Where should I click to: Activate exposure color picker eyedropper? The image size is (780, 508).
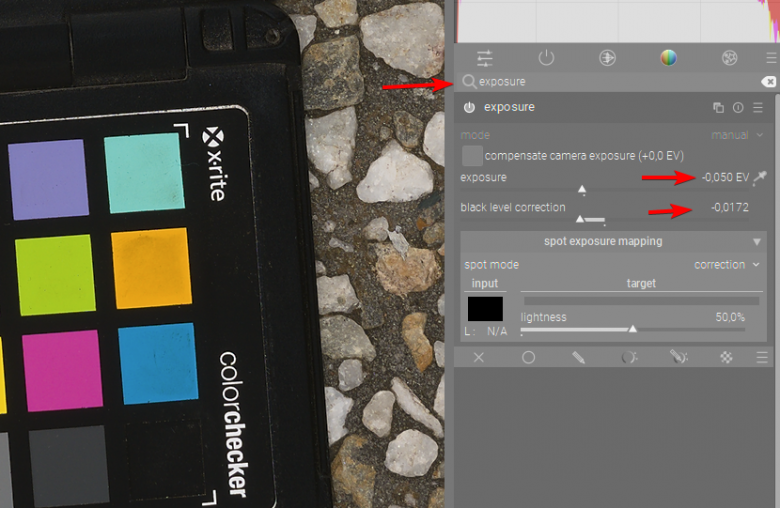coord(760,177)
